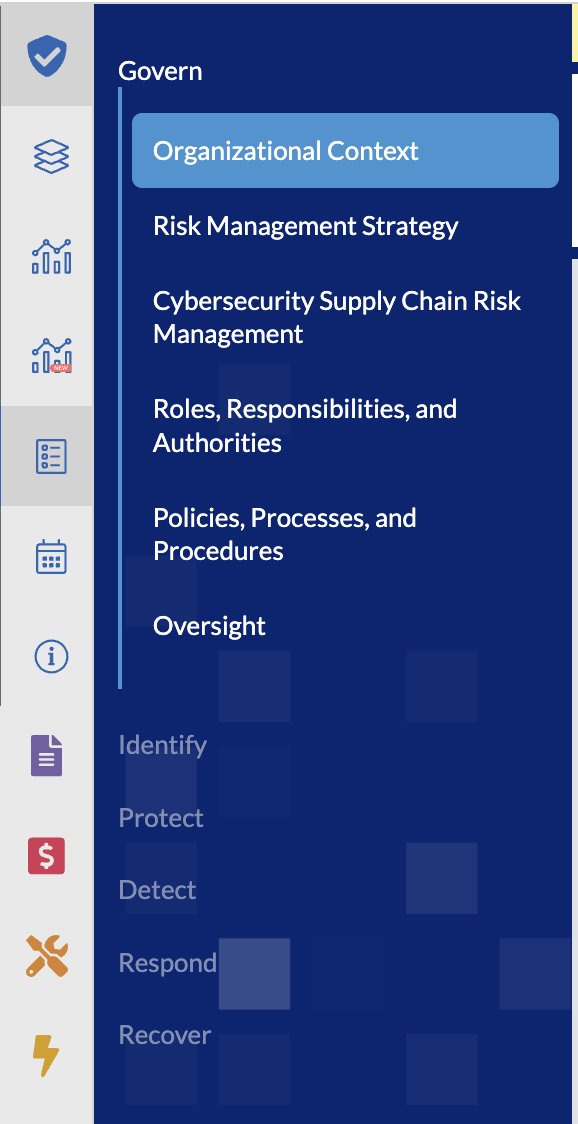Open the stacked layers icon

point(52,156)
